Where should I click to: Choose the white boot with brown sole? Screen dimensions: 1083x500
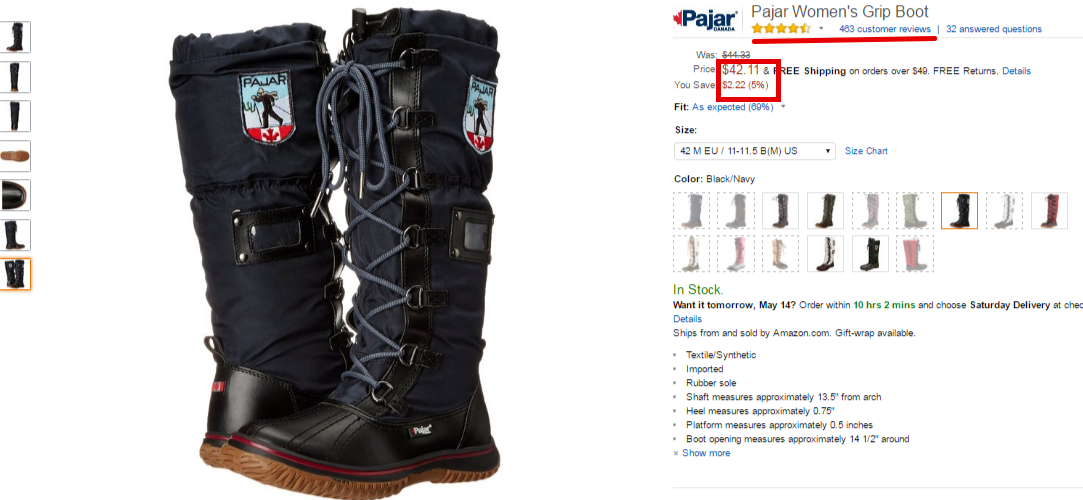pyautogui.click(x=825, y=253)
